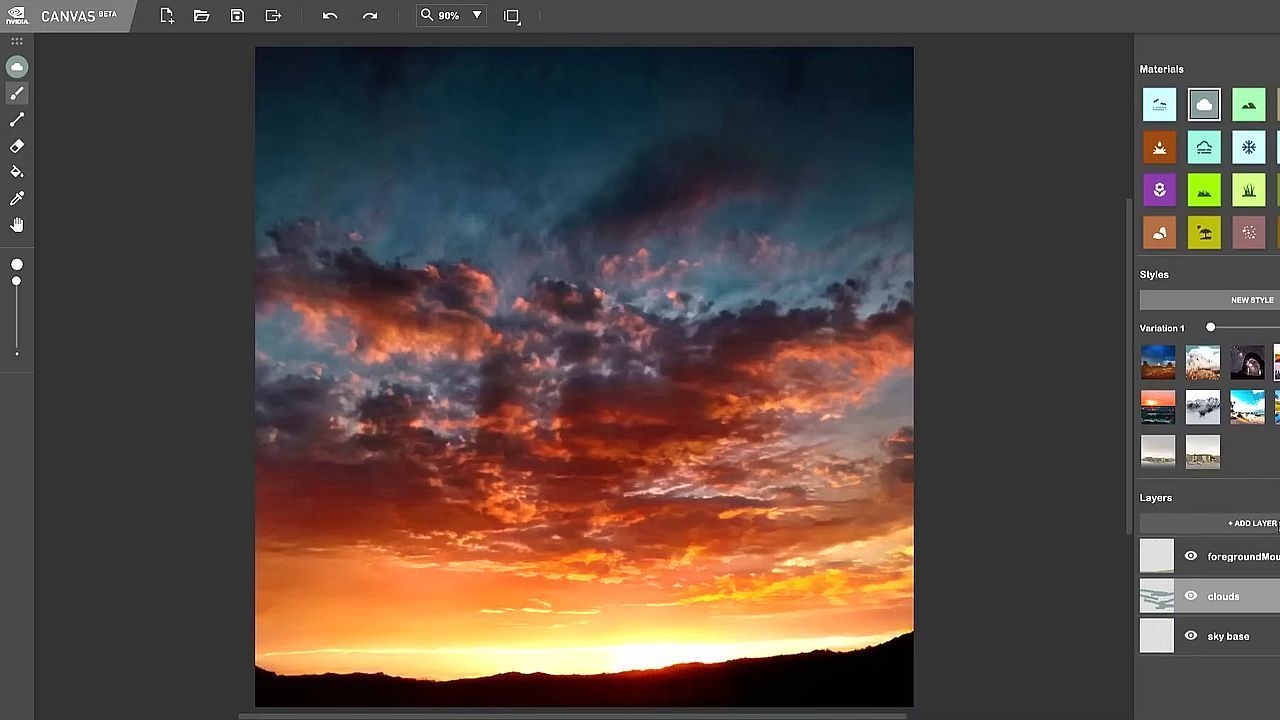This screenshot has height=720, width=1280.
Task: Pick the brown stones material
Action: (x=1160, y=233)
